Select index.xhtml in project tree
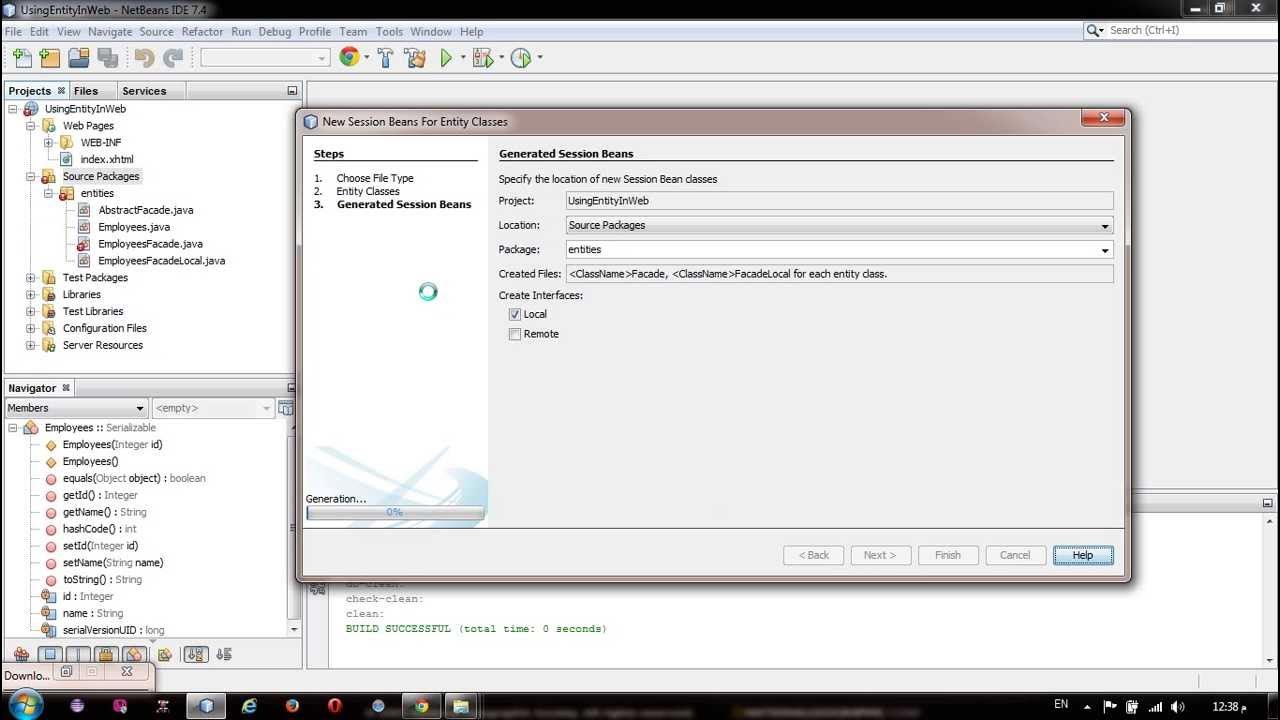Viewport: 1280px width, 720px height. [x=107, y=160]
